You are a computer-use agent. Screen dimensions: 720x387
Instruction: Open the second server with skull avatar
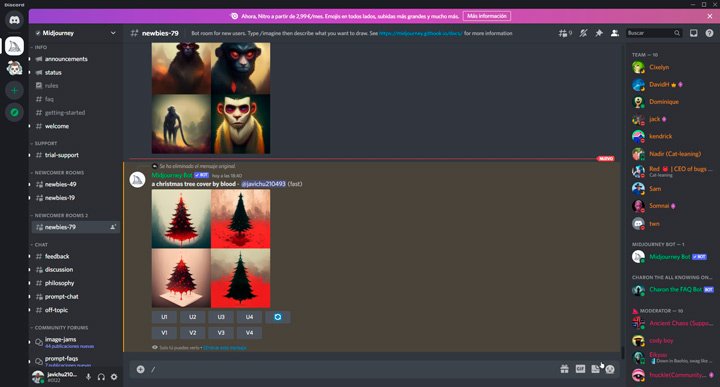(x=14, y=68)
